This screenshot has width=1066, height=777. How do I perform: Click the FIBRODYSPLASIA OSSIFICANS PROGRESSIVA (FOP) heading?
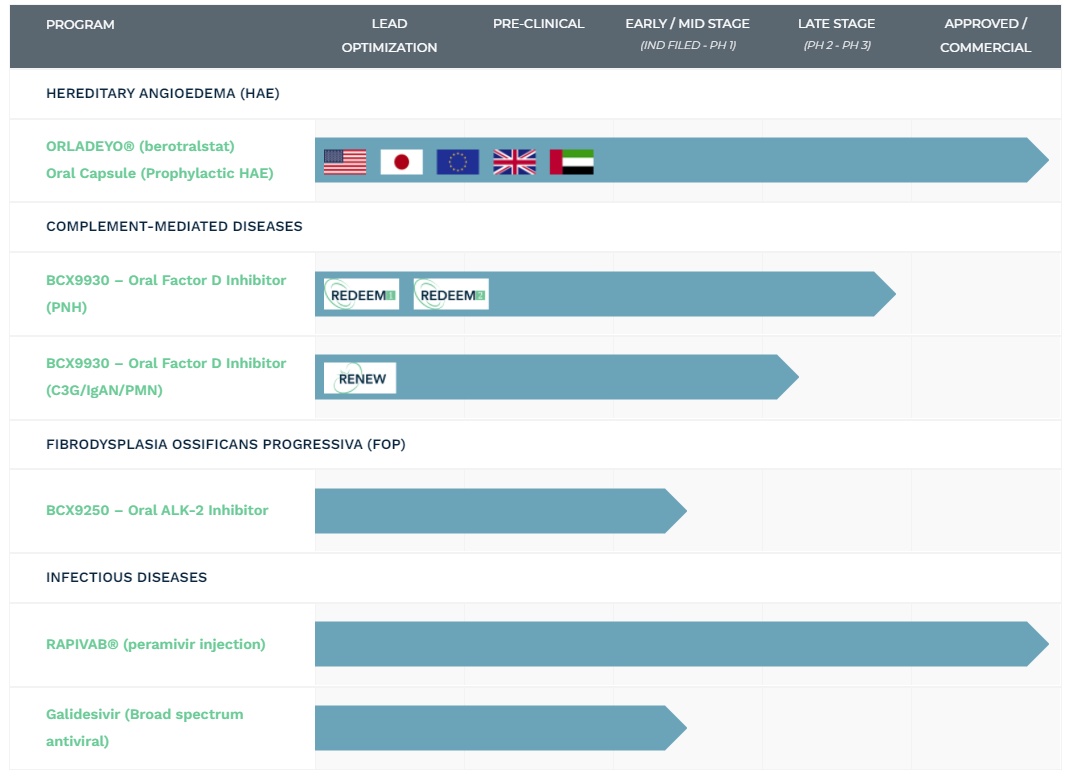[x=226, y=444]
